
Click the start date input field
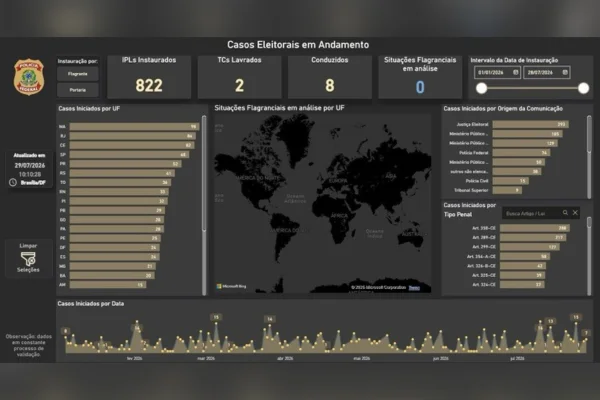(497, 72)
